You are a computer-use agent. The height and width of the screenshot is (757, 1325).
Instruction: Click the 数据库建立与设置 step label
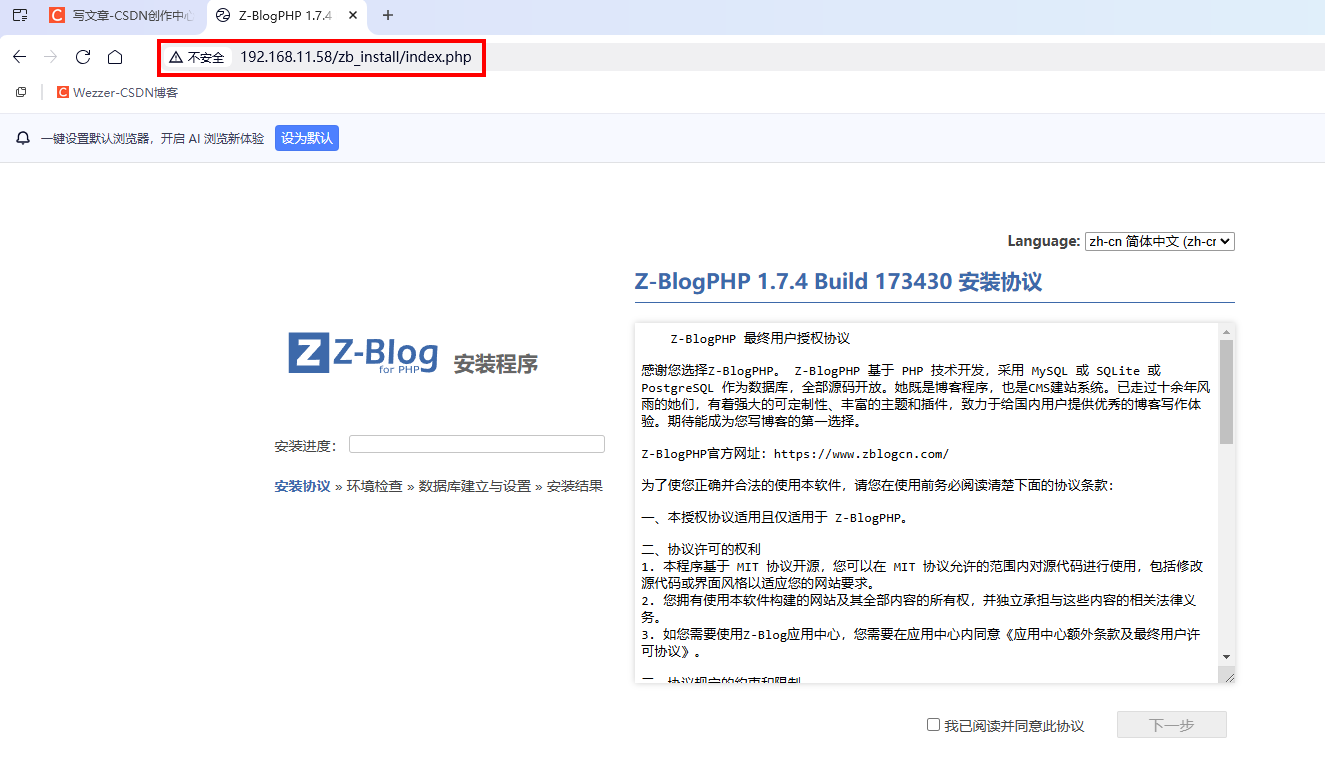pyautogui.click(x=475, y=486)
